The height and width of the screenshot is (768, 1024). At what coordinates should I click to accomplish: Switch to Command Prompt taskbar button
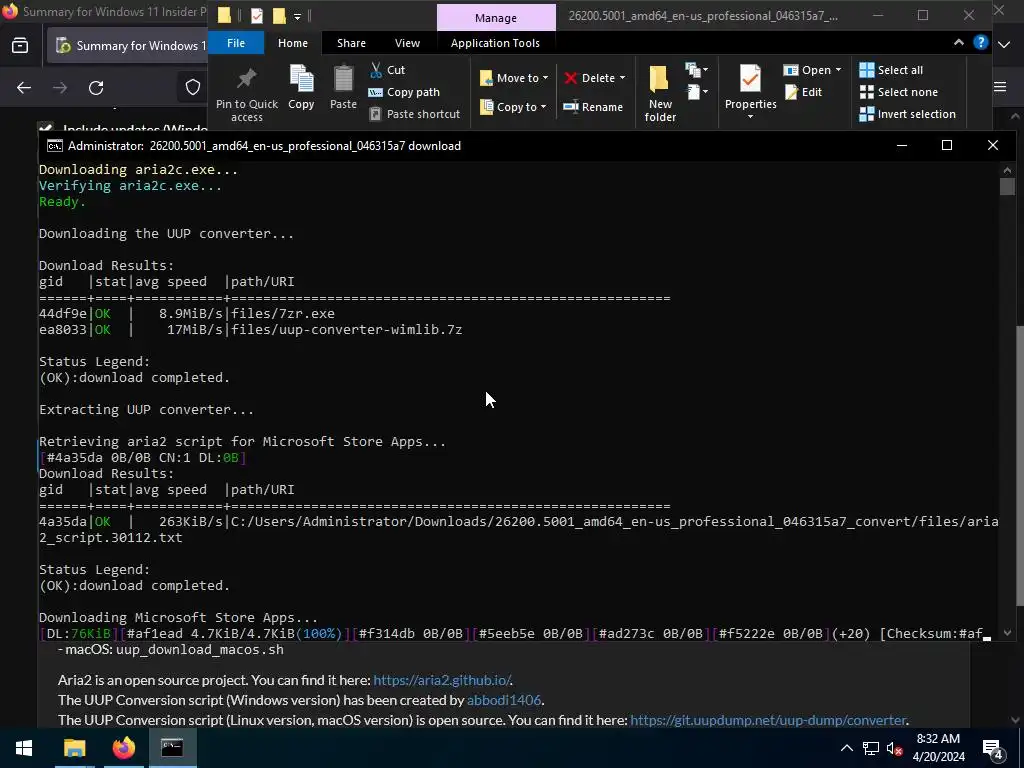172,748
